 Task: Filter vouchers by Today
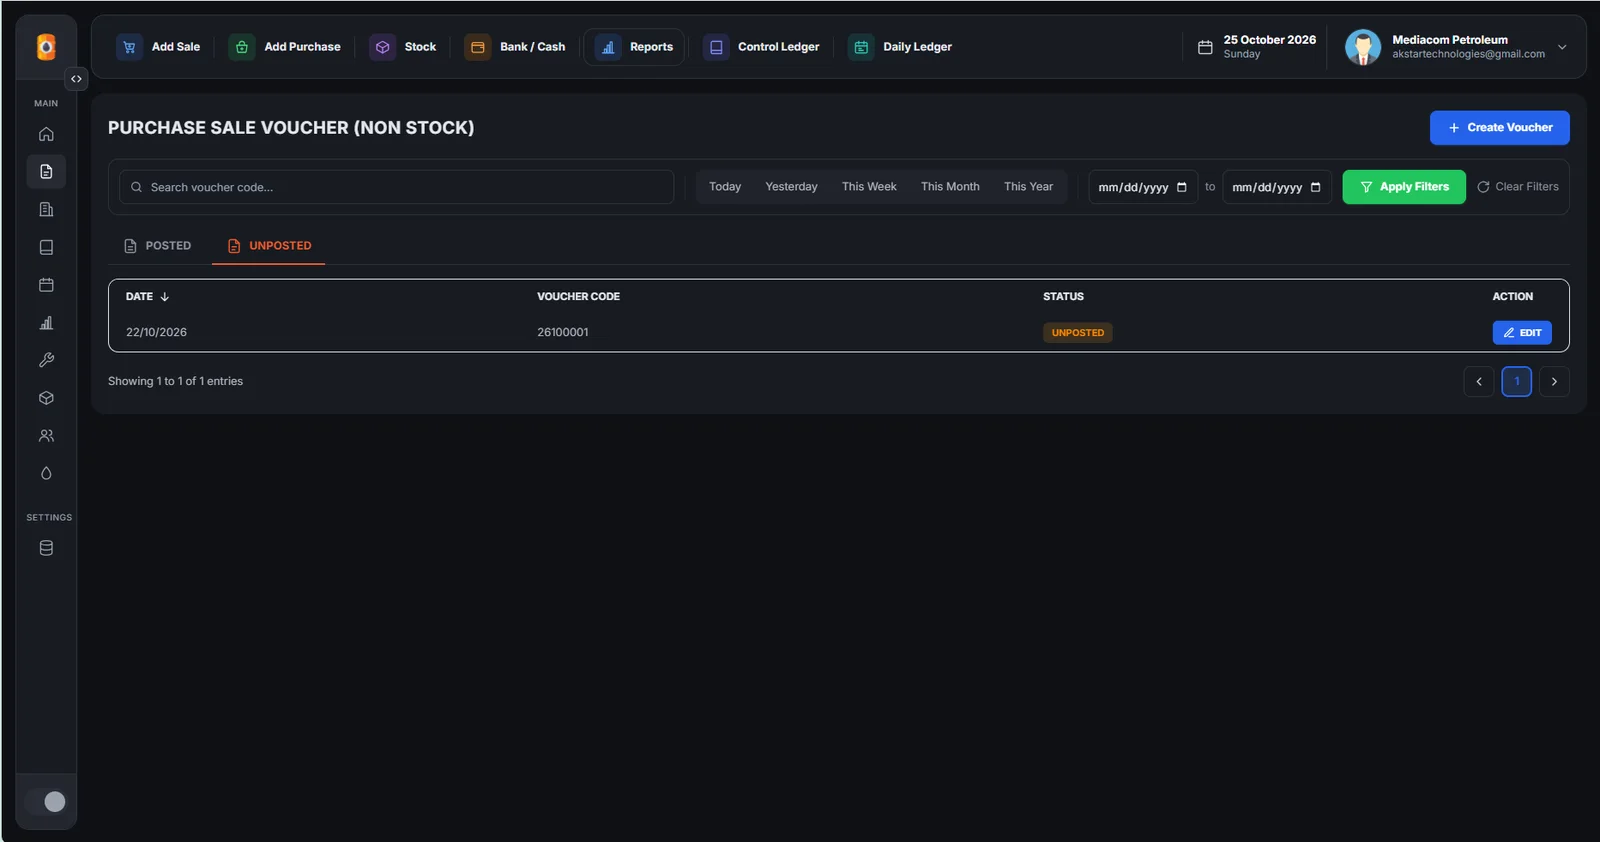(x=725, y=187)
